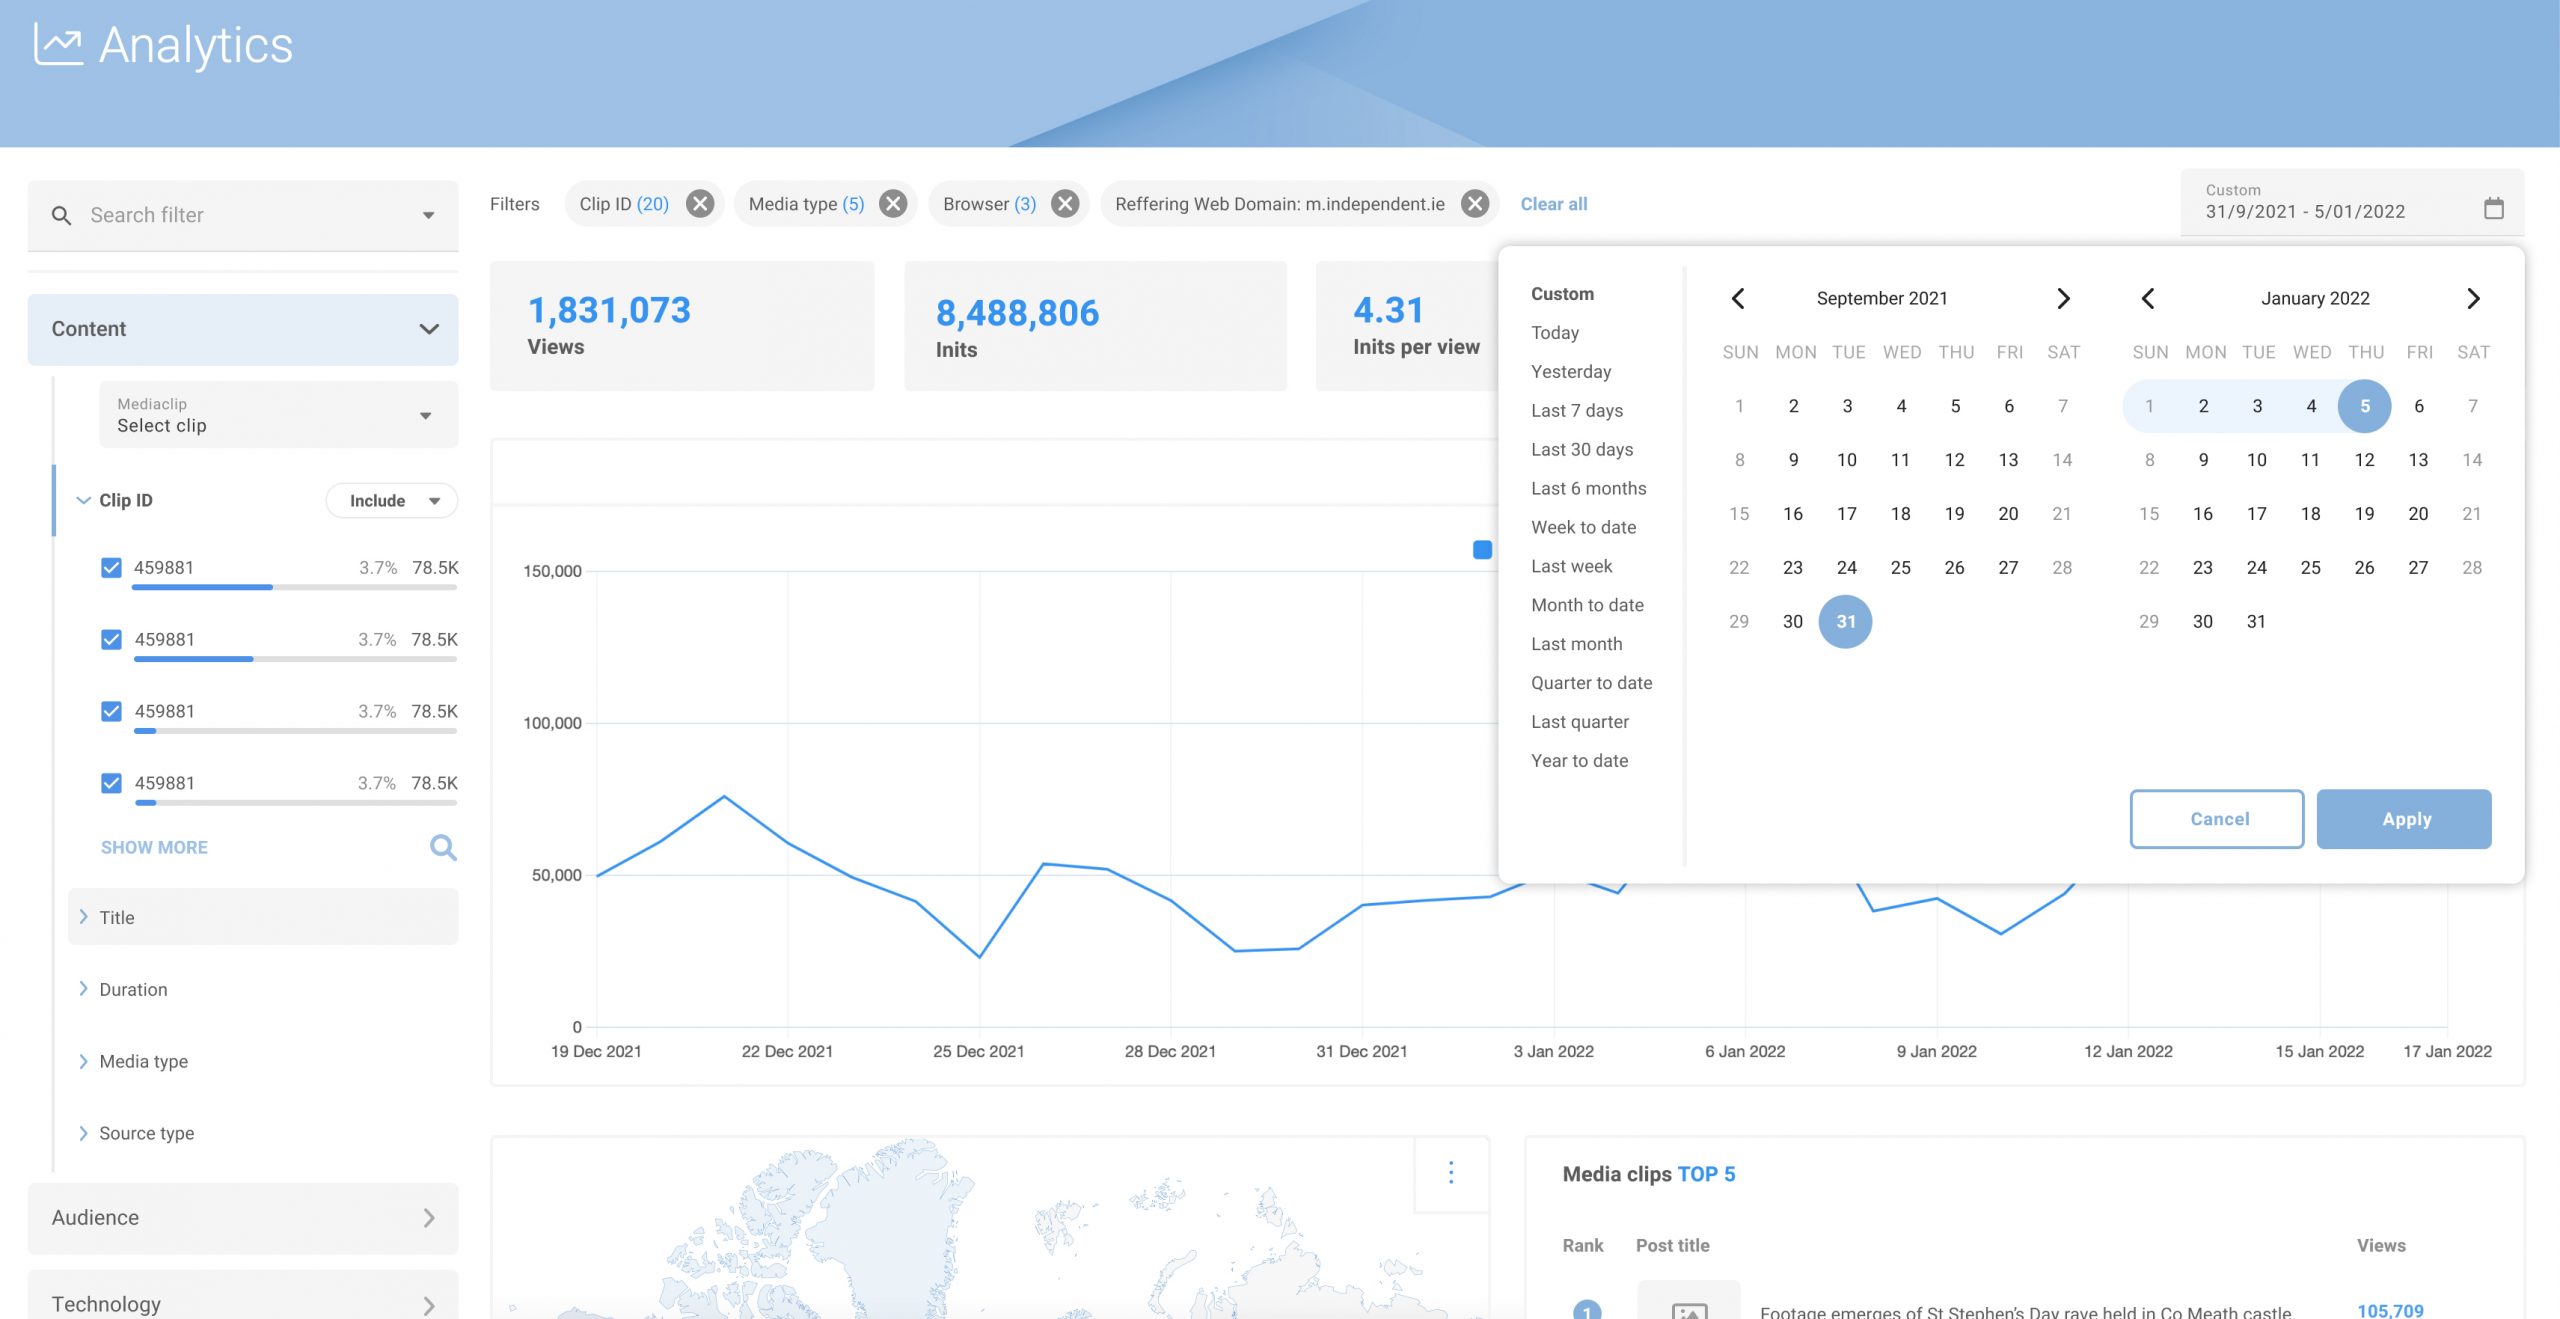Click the Clip ID search magnifier icon
This screenshot has width=2560, height=1319.
coord(443,847)
